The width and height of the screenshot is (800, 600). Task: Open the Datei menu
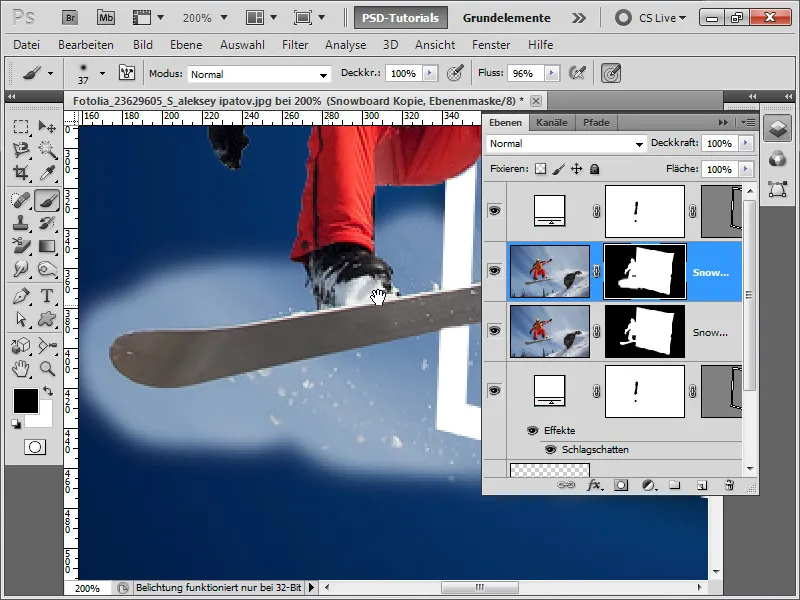[x=27, y=45]
